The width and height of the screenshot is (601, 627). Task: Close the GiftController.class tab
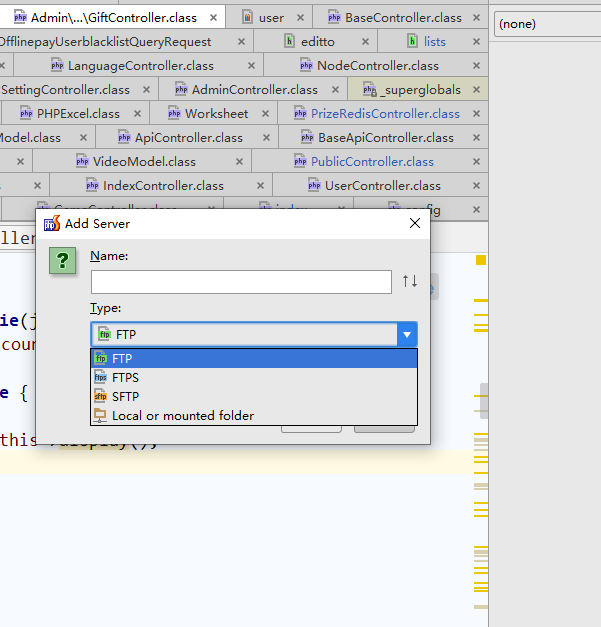pos(214,18)
